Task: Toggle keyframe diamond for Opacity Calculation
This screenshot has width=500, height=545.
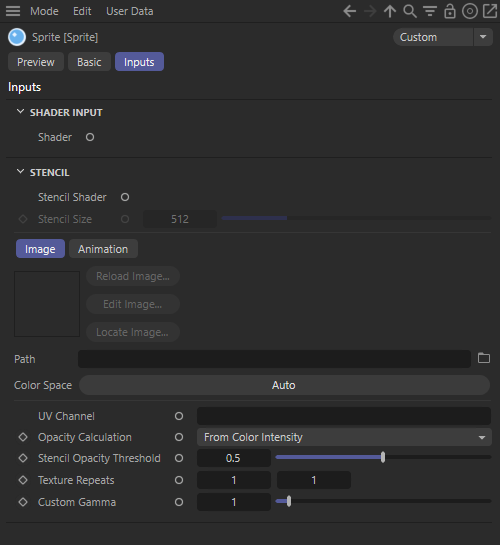Action: (x=23, y=437)
